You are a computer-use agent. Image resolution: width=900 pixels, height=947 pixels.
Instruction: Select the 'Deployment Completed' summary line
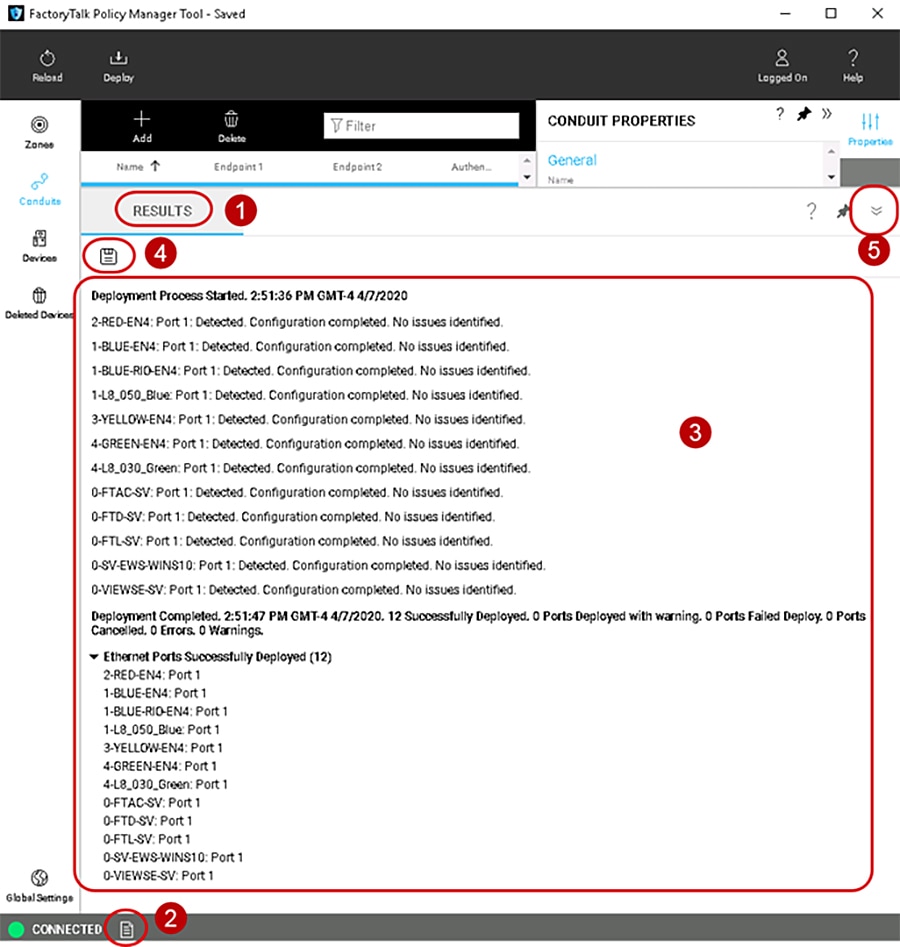(x=478, y=623)
